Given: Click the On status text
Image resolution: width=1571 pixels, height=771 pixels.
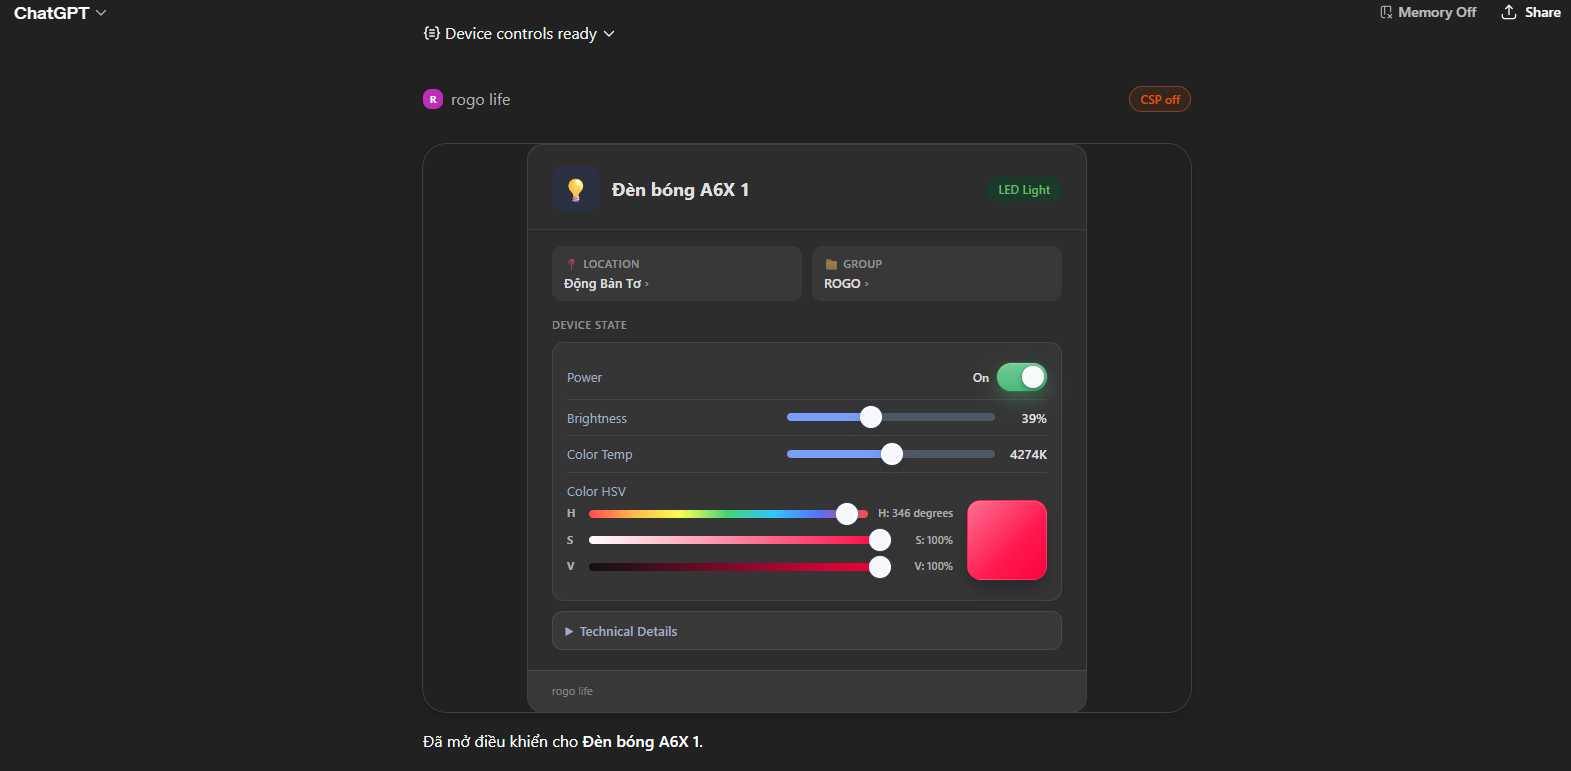Looking at the screenshot, I should (x=981, y=378).
